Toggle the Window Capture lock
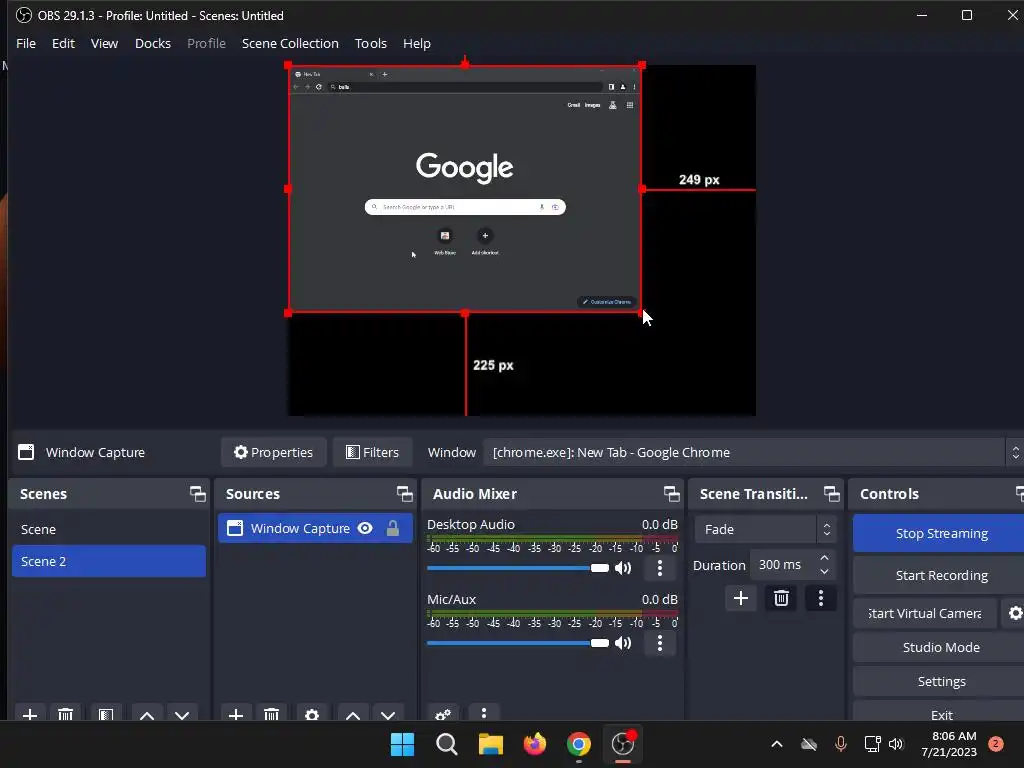Viewport: 1024px width, 768px height. coord(392,528)
